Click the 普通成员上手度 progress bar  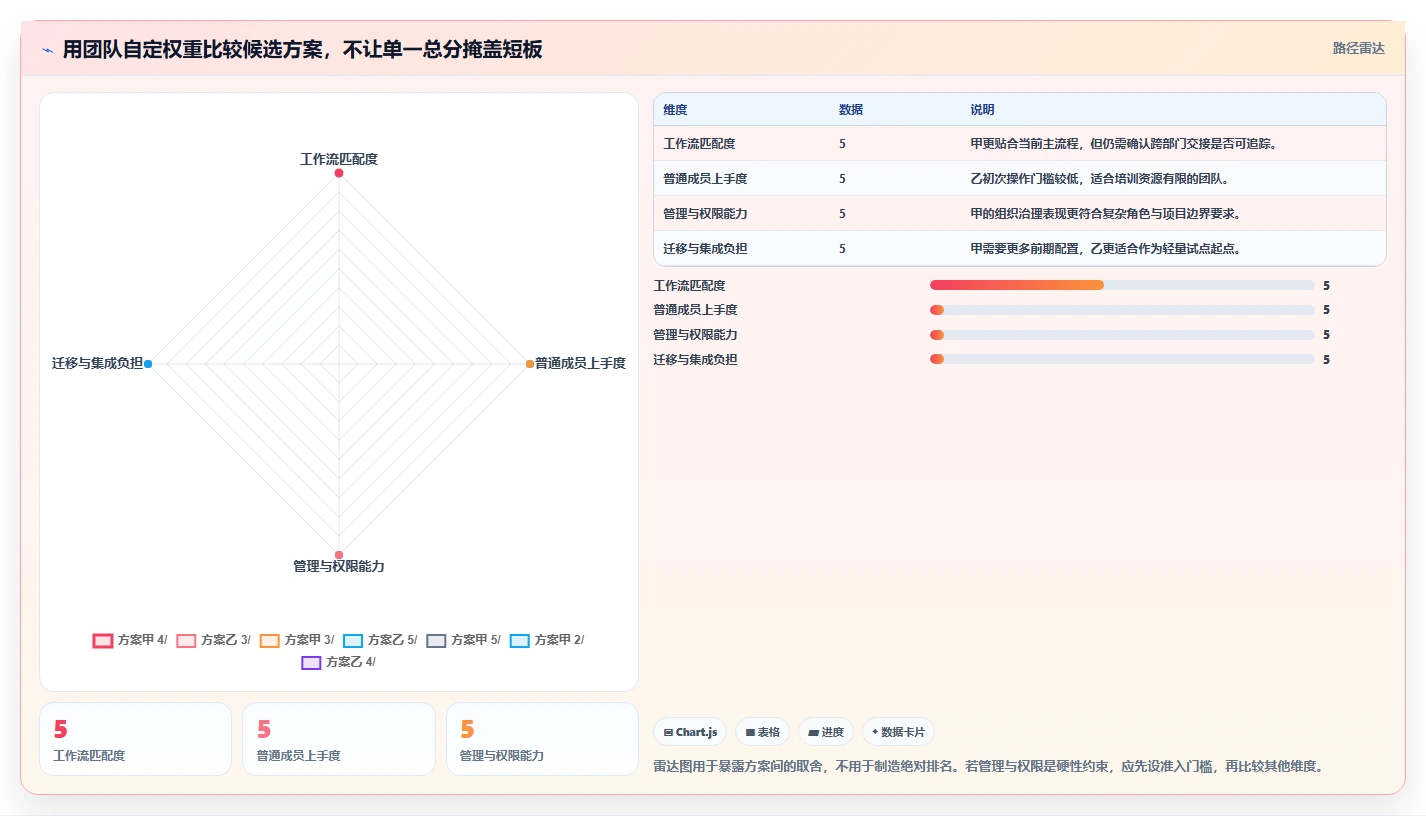pyautogui.click(x=1122, y=310)
